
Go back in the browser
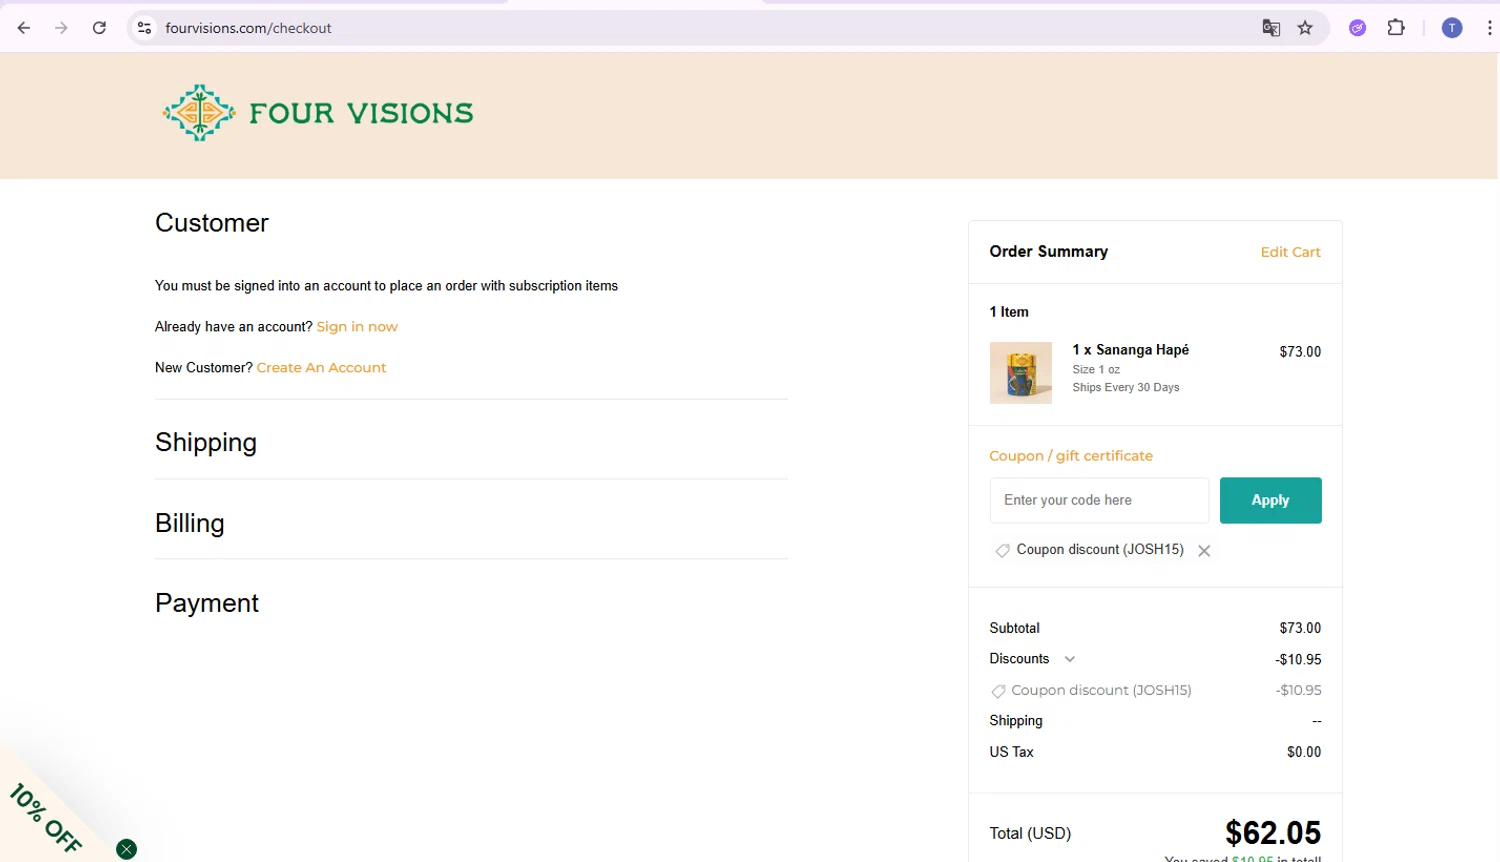(x=24, y=28)
